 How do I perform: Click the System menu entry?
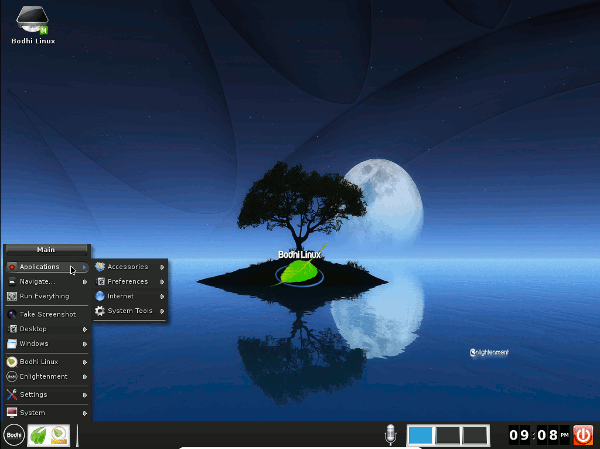click(x=33, y=412)
